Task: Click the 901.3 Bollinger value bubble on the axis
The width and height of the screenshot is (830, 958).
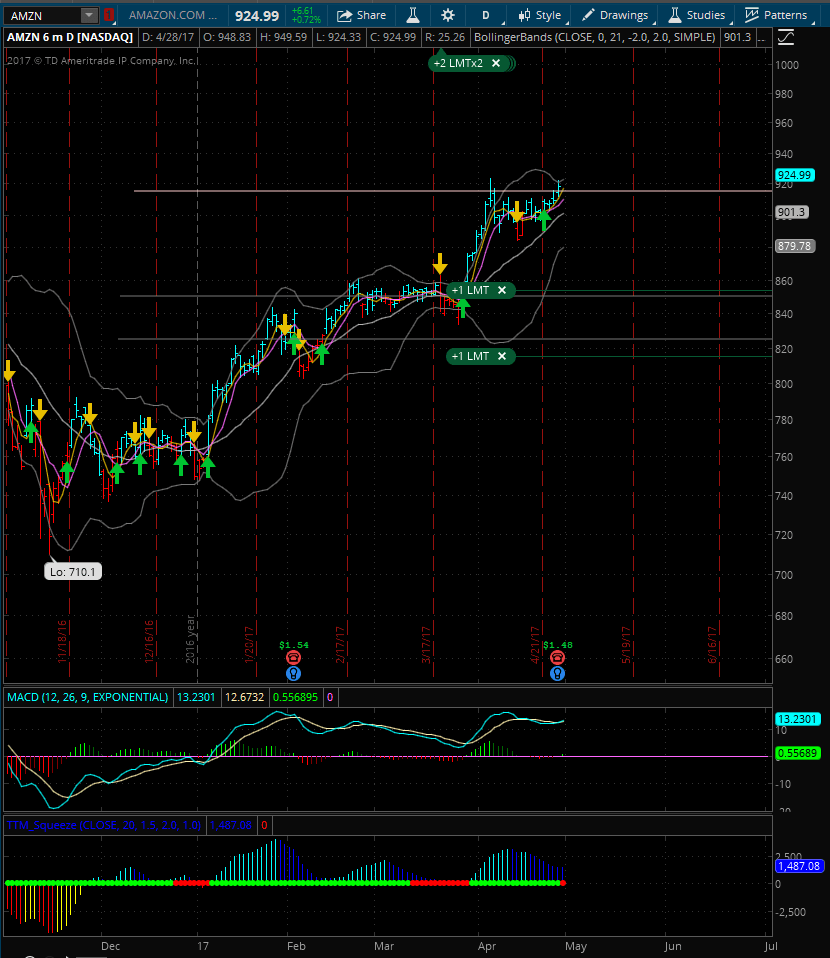Action: 791,212
